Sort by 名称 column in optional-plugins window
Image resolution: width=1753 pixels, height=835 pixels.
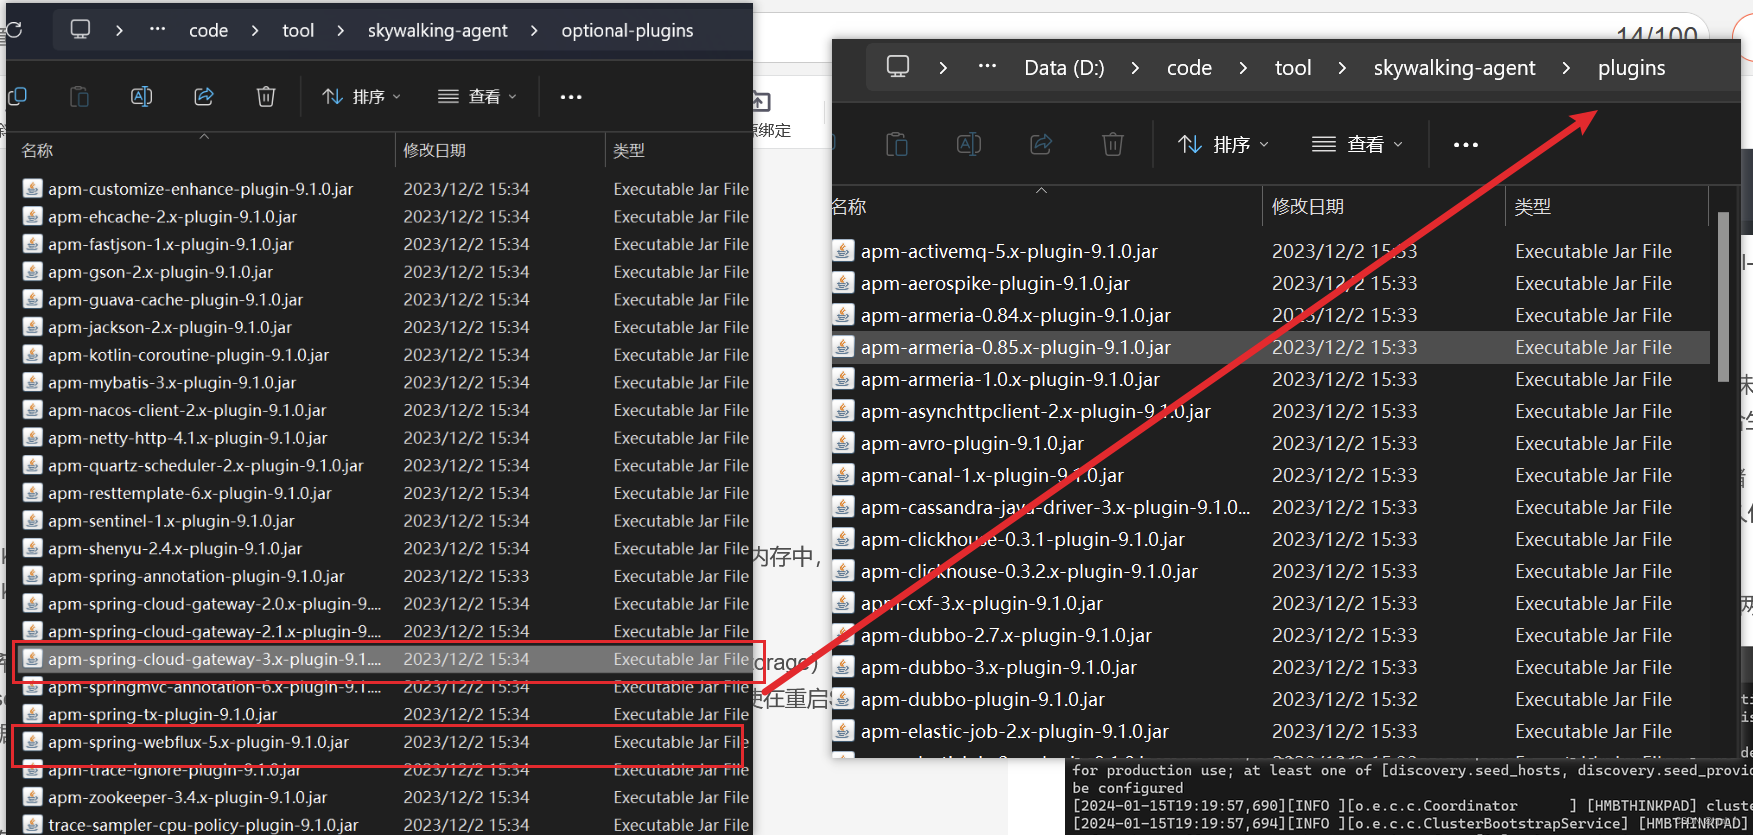pos(37,151)
